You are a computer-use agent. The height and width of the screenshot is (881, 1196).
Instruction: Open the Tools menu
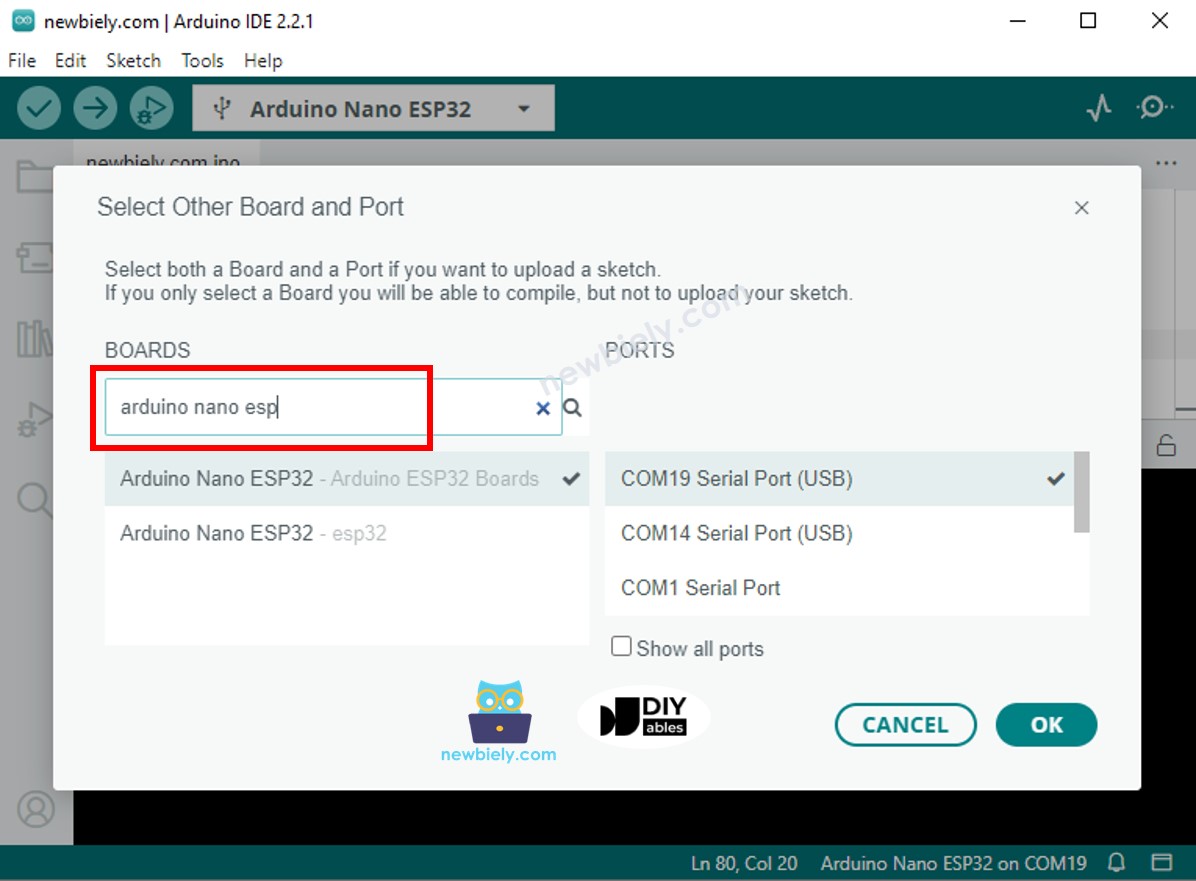202,61
